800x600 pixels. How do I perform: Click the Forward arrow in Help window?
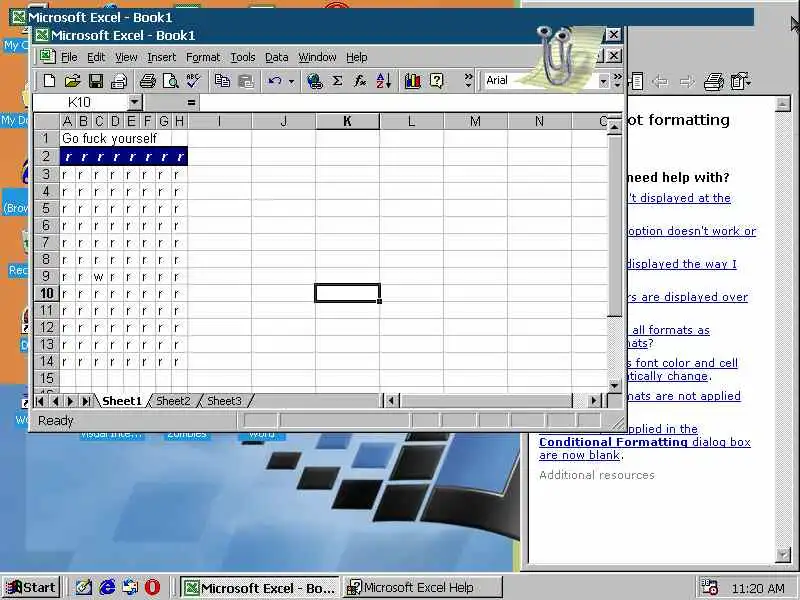click(x=687, y=81)
